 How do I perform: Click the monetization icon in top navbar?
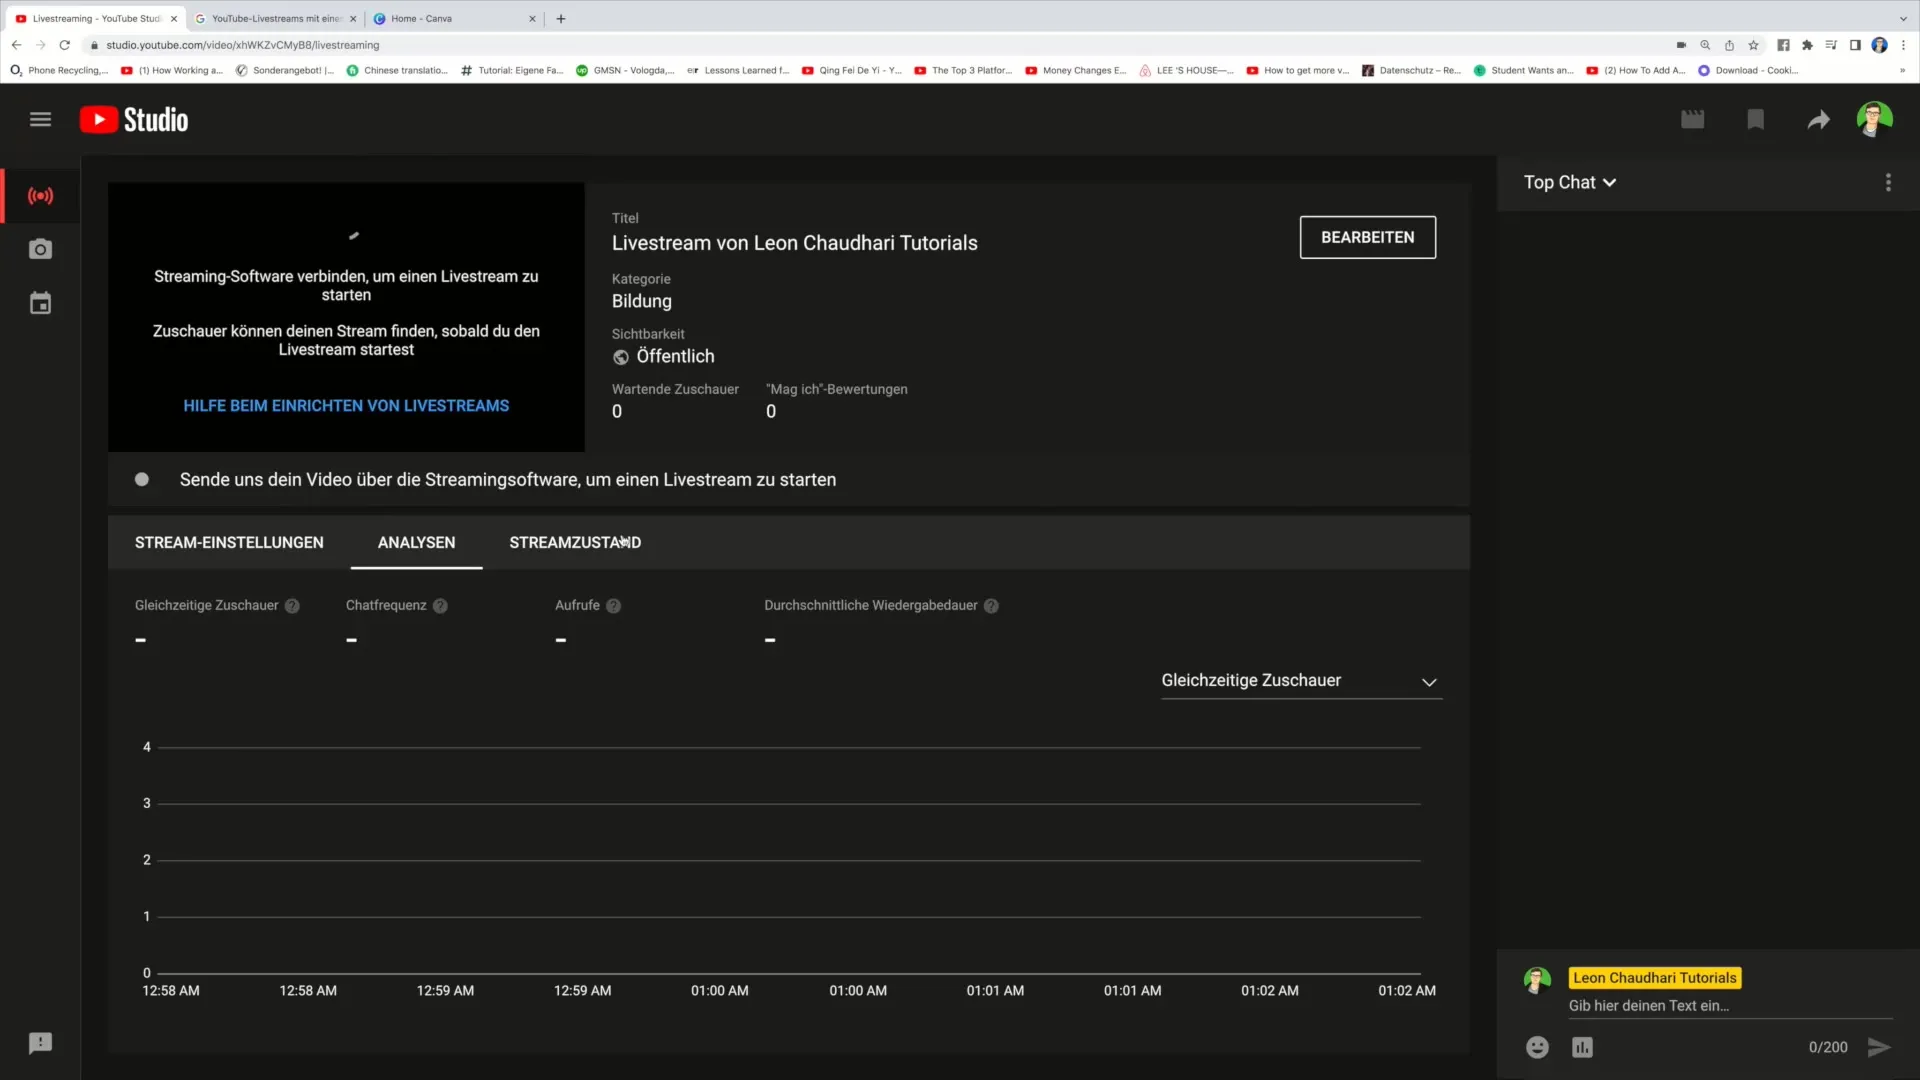click(1756, 119)
